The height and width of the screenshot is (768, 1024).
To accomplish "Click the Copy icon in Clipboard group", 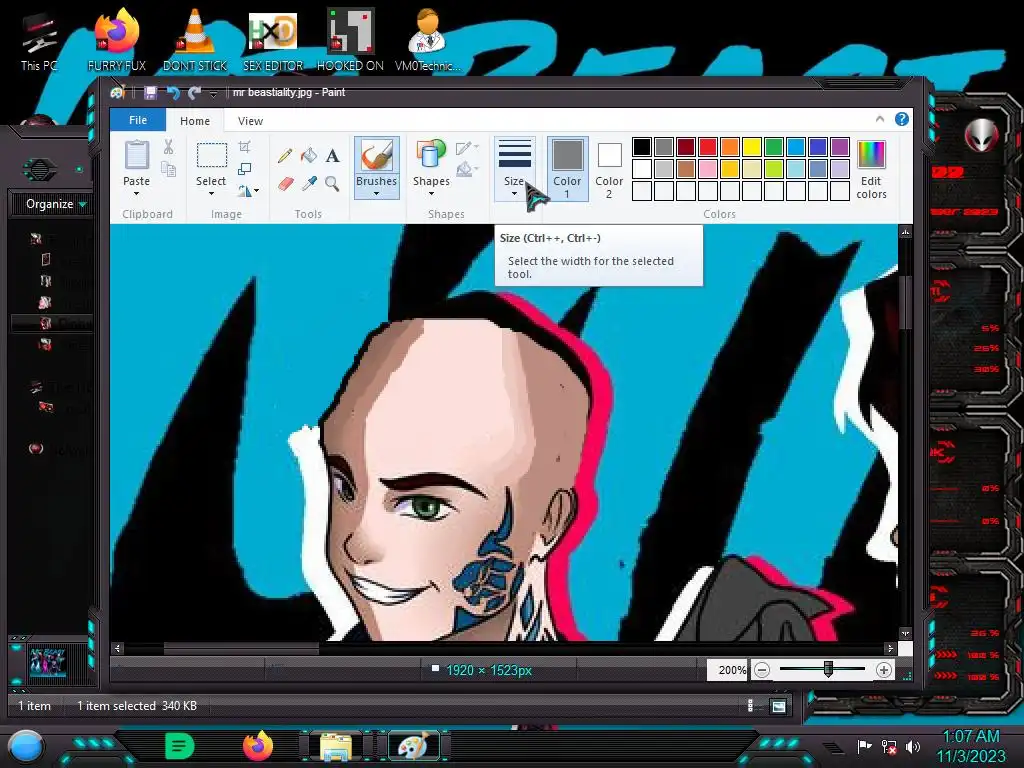I will tap(168, 170).
